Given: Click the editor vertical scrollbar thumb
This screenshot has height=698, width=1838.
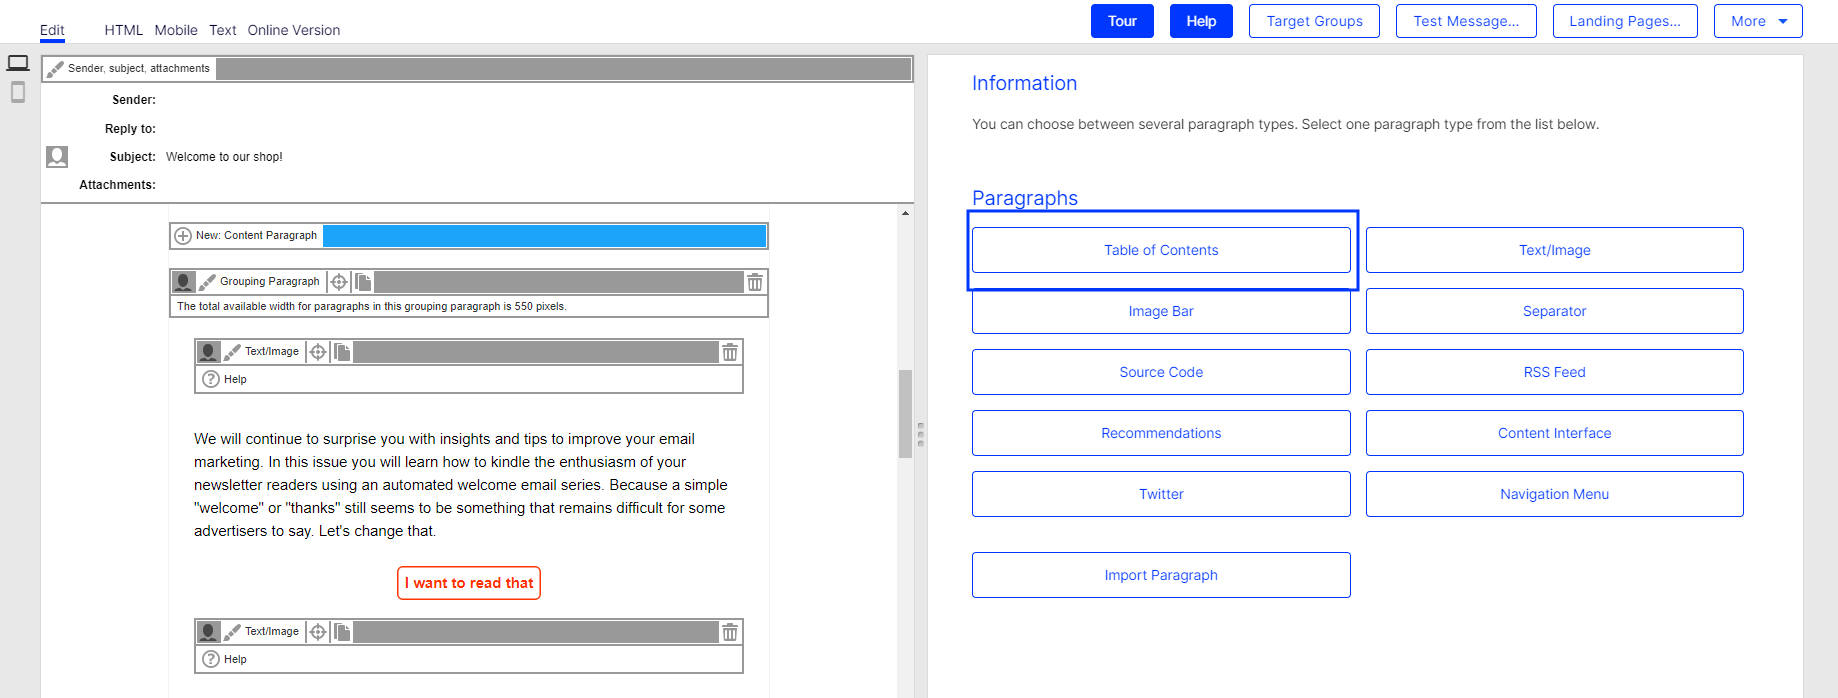Looking at the screenshot, I should pyautogui.click(x=905, y=413).
